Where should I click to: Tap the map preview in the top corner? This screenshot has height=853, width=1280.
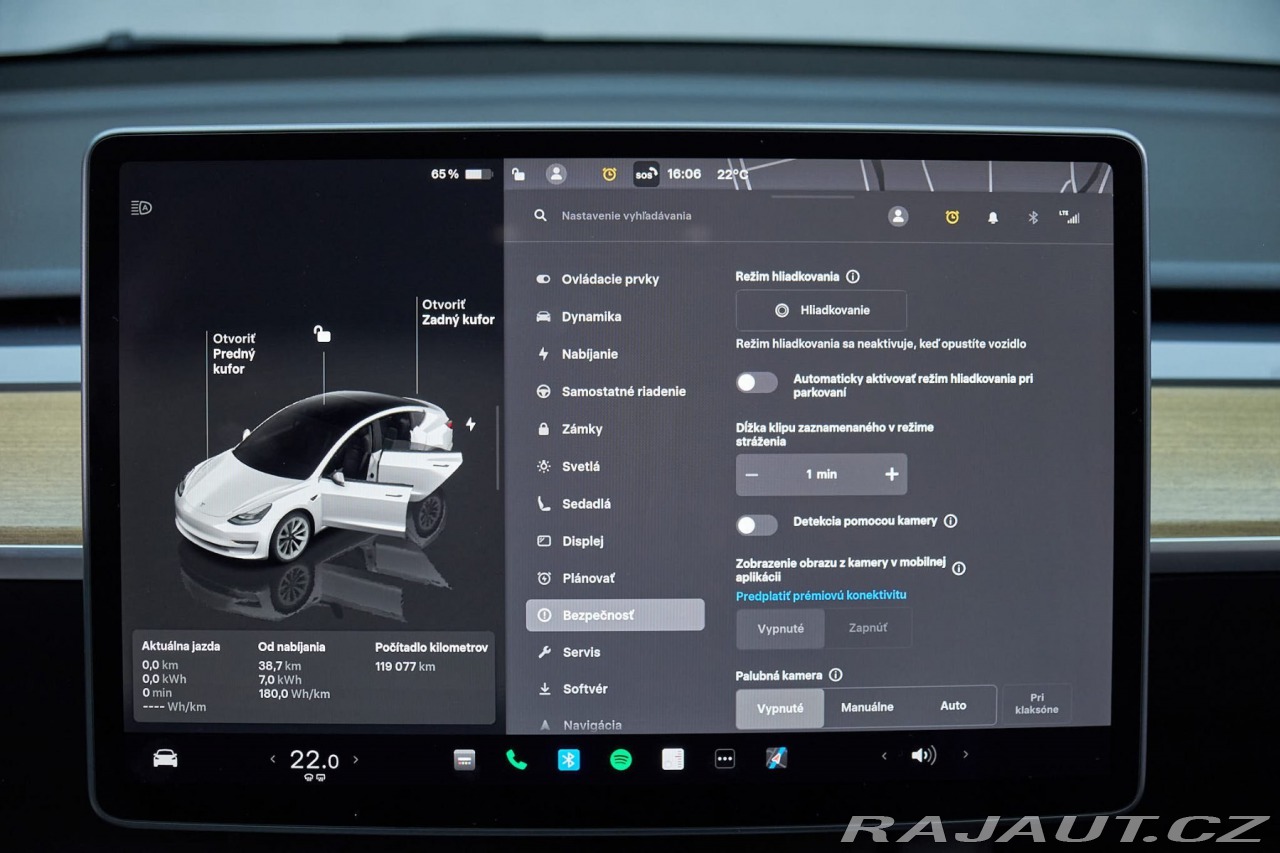point(918,175)
